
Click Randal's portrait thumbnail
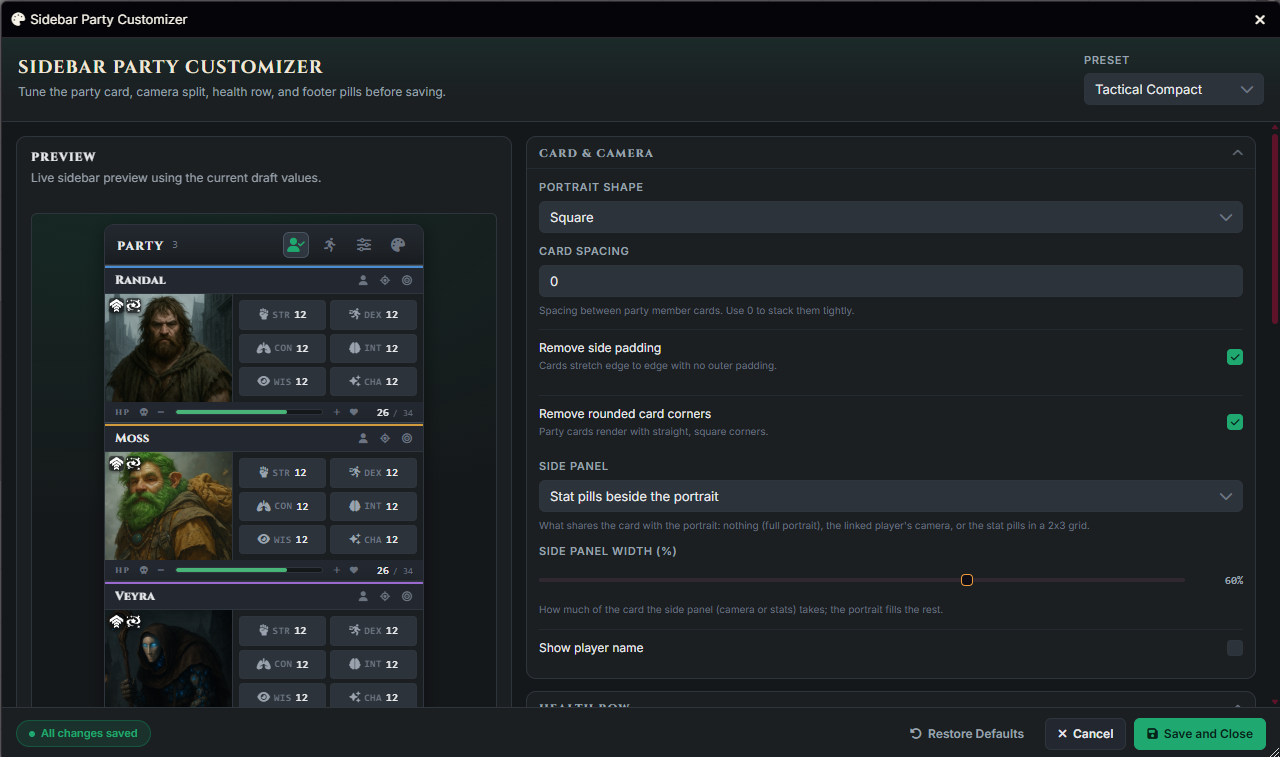coord(169,348)
